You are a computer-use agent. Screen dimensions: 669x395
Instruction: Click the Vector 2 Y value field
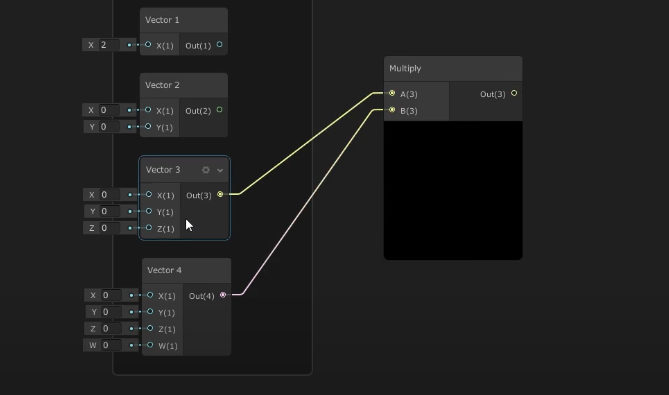click(109, 127)
